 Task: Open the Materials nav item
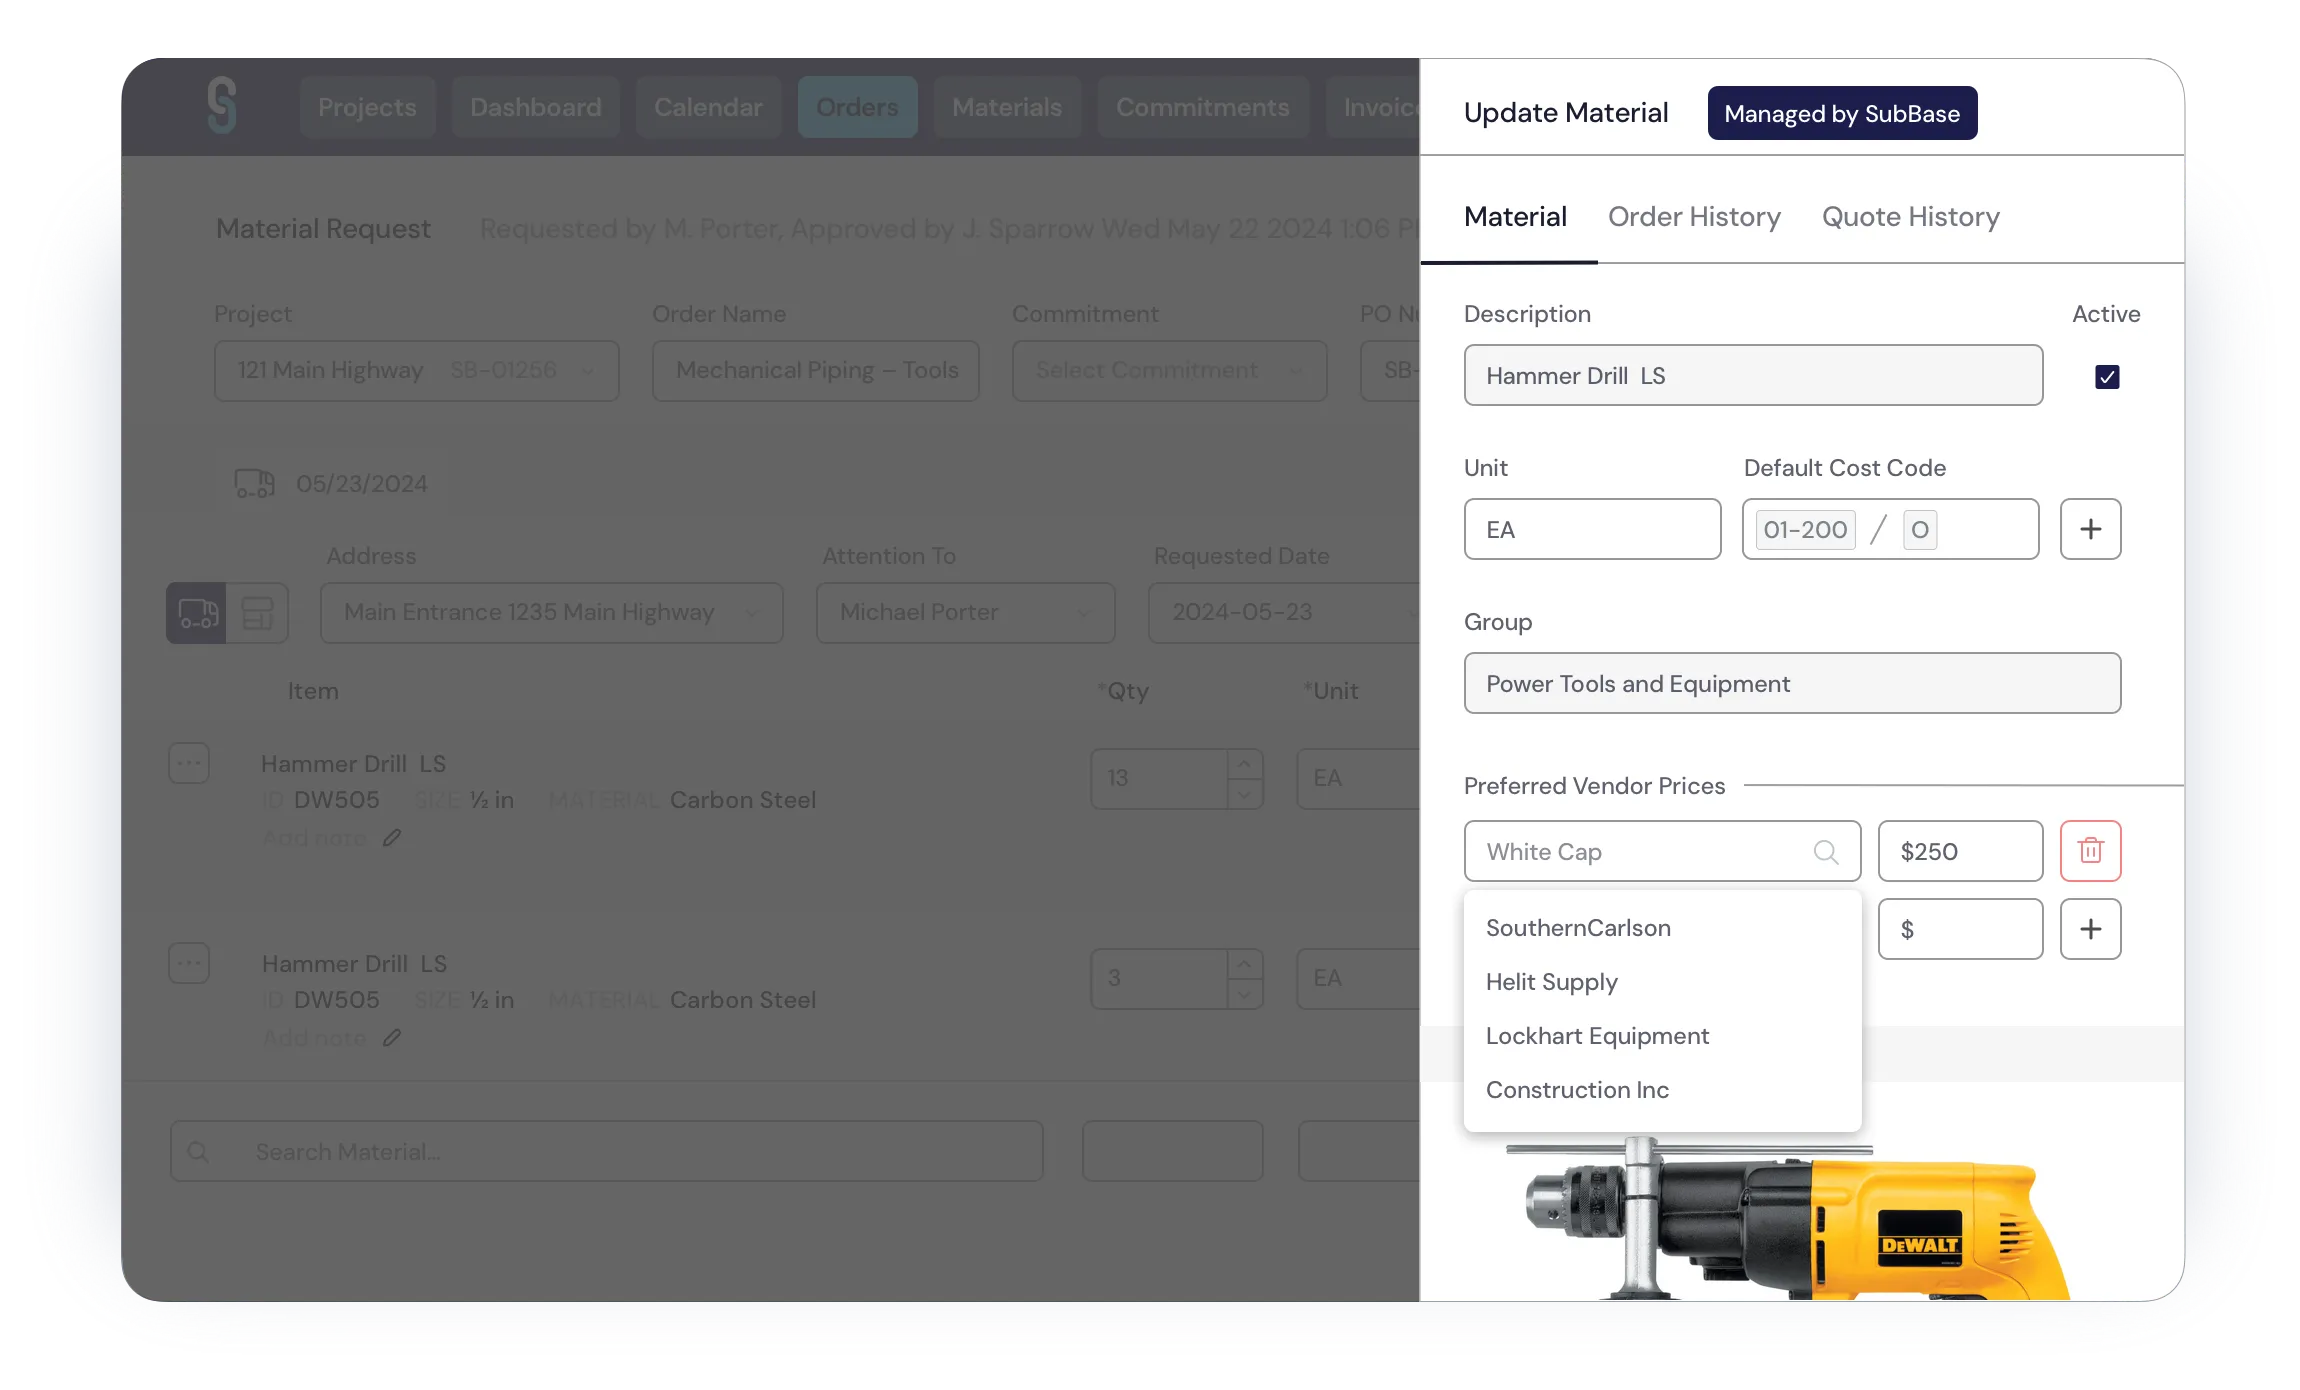pos(1007,107)
